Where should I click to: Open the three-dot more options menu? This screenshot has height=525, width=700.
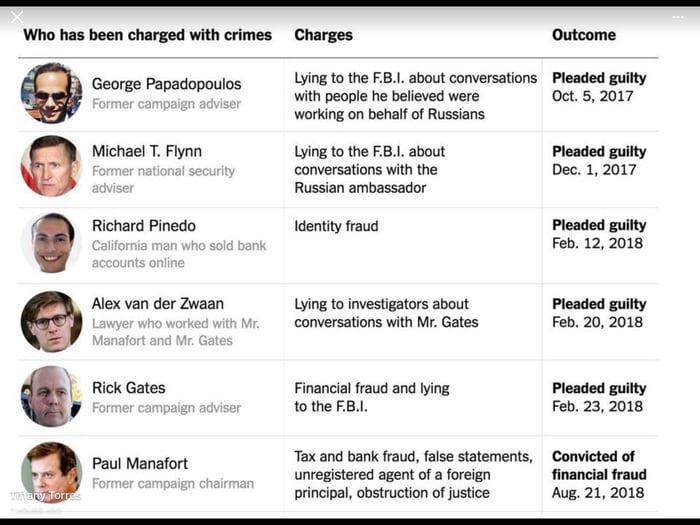pos(678,16)
